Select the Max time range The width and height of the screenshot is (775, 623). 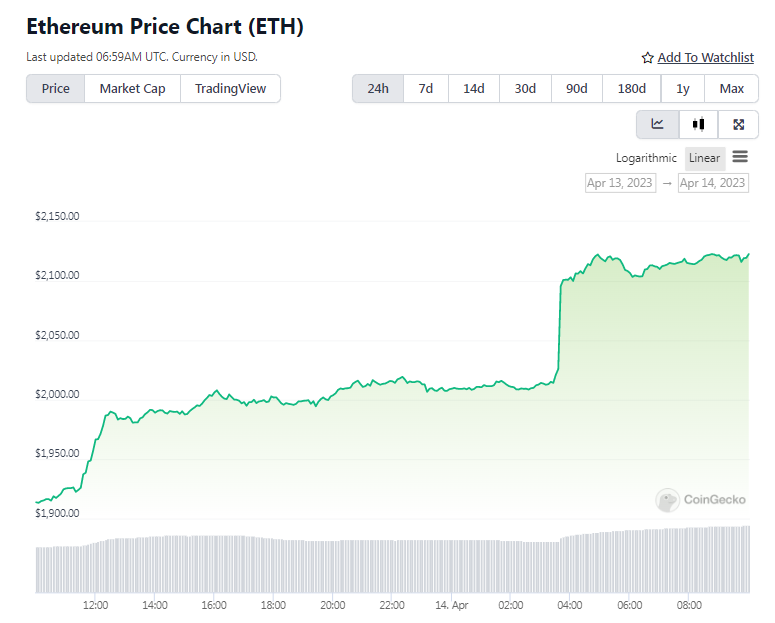[x=732, y=89]
